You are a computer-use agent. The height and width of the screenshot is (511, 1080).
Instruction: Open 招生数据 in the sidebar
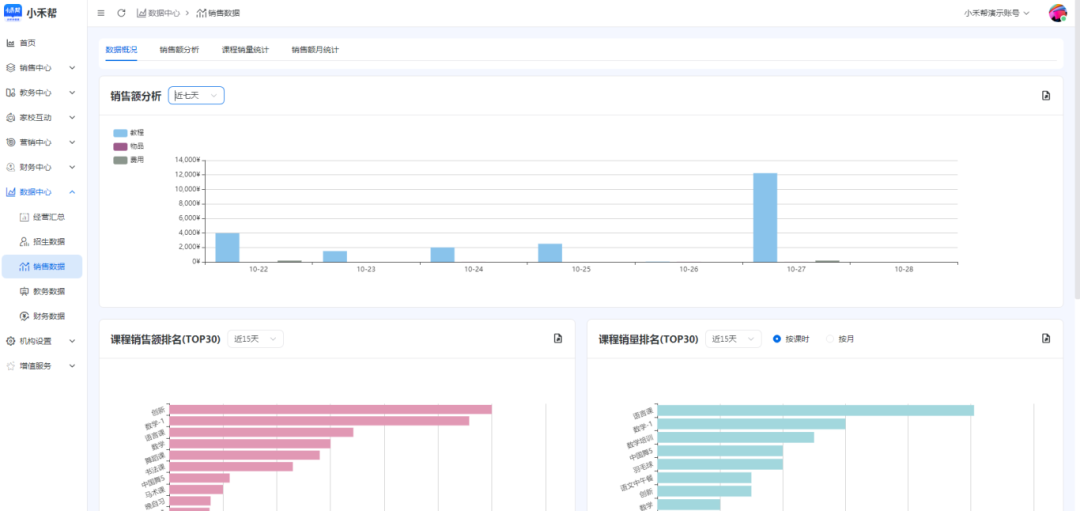48,241
